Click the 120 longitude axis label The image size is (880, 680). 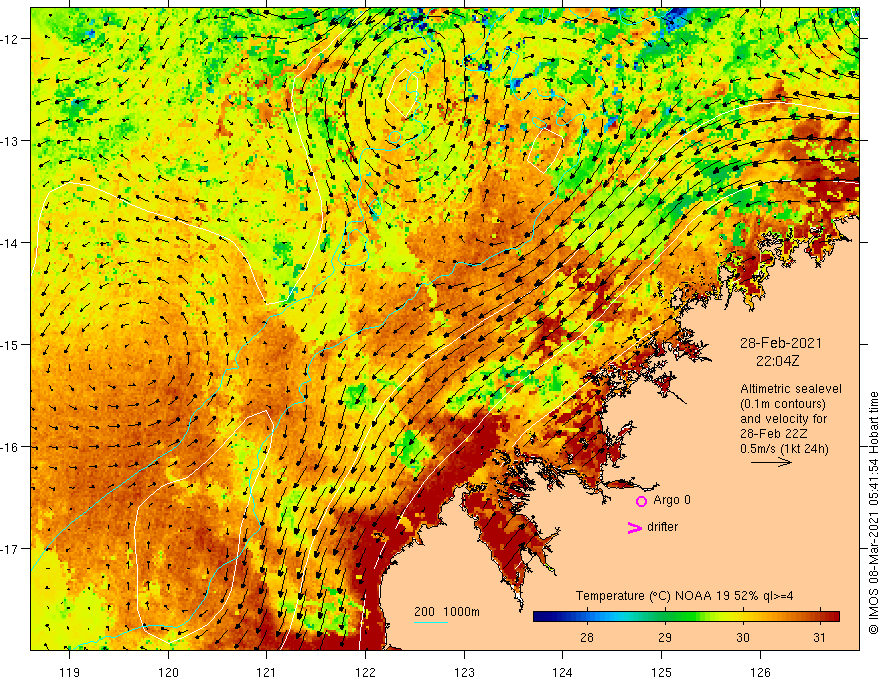pos(168,672)
